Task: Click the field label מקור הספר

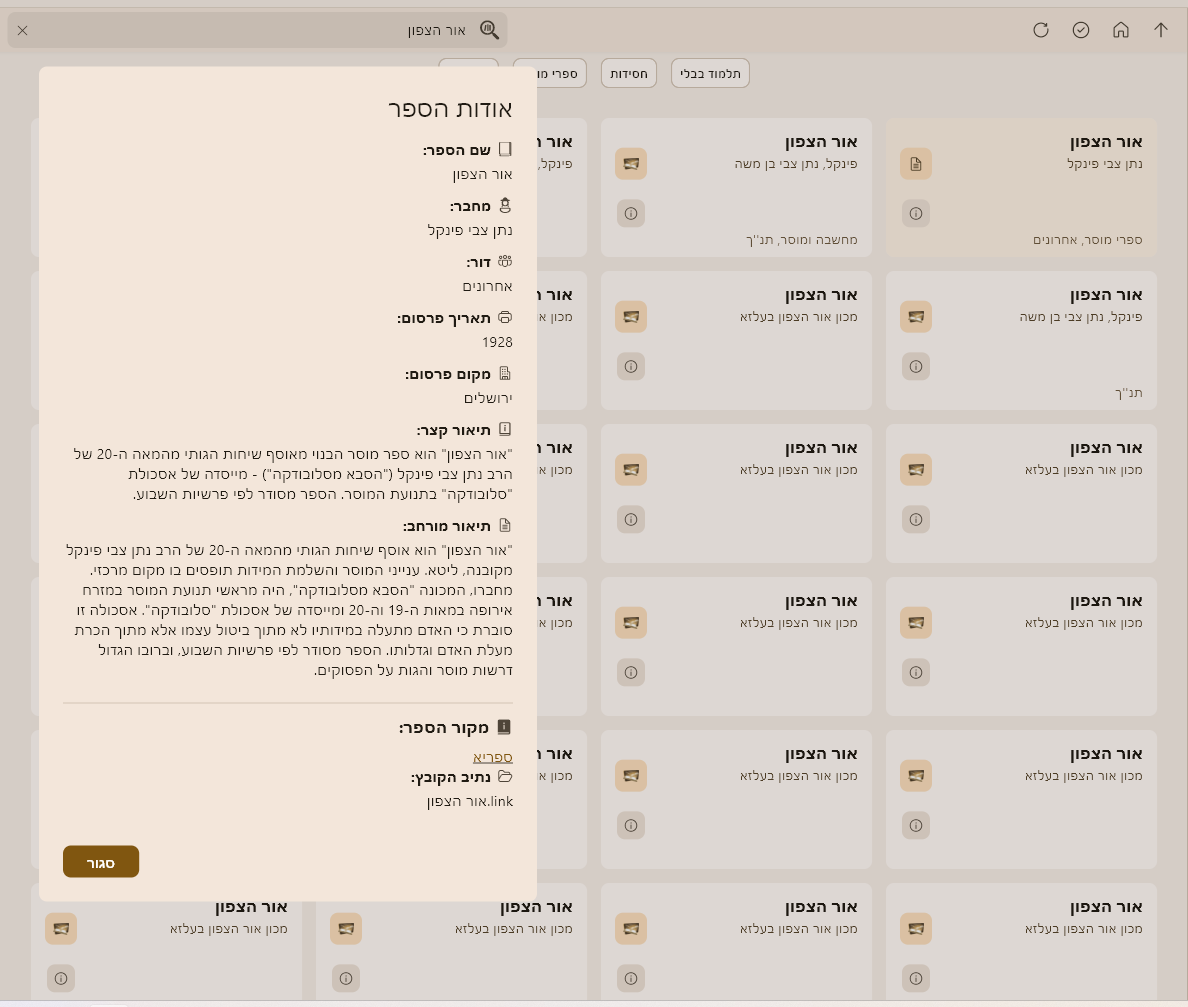Action: pos(444,728)
